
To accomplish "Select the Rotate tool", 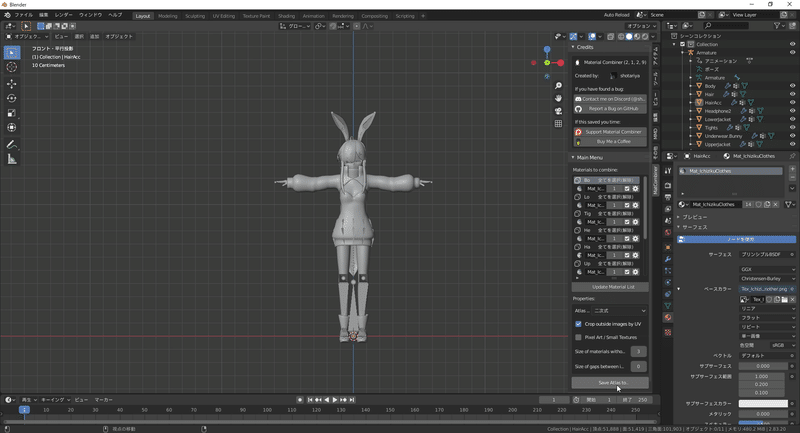I will [x=12, y=98].
